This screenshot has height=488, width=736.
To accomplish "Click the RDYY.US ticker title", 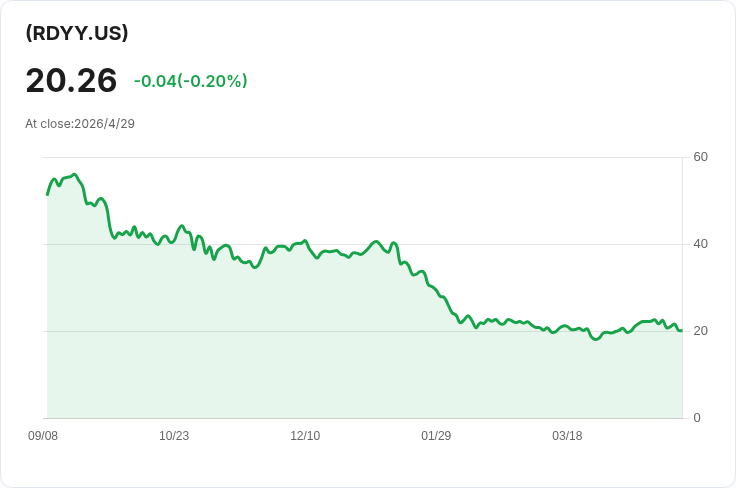I will pyautogui.click(x=77, y=33).
